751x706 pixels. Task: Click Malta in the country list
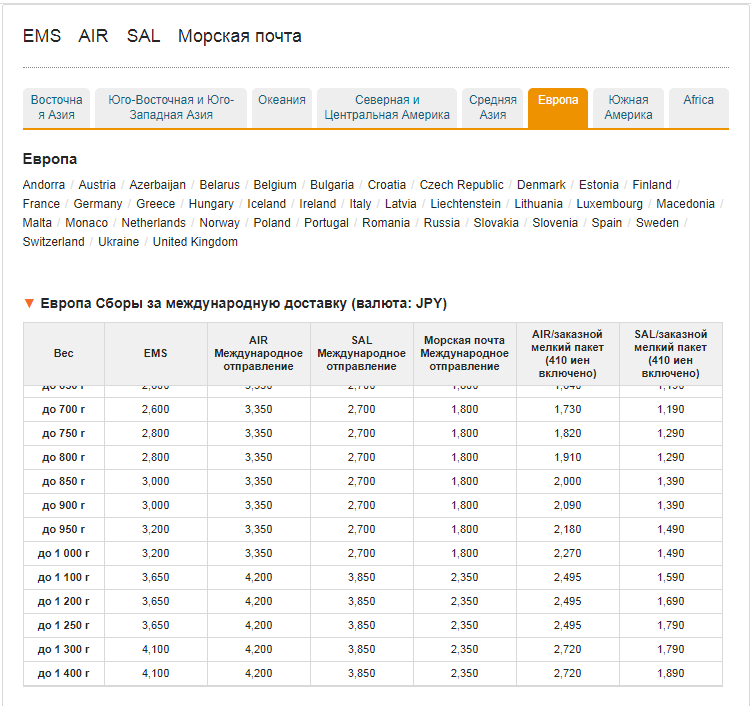37,223
